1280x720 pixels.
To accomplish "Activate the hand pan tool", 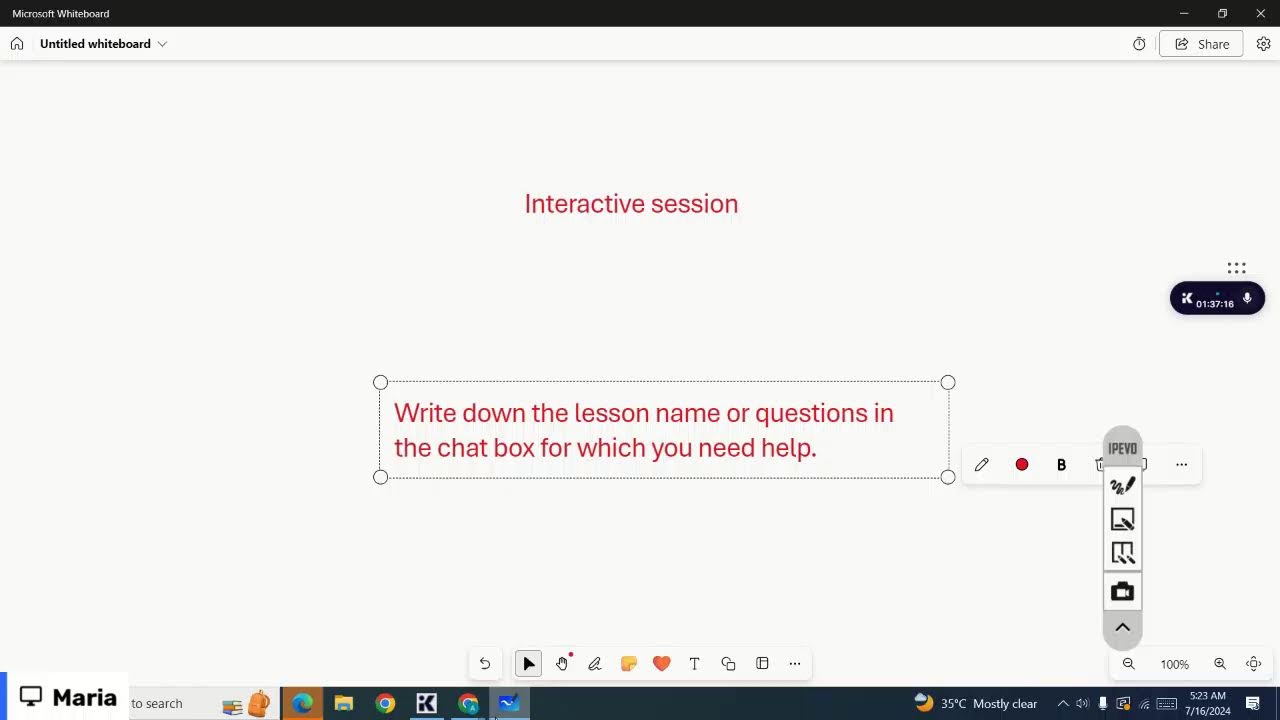I will tap(563, 663).
